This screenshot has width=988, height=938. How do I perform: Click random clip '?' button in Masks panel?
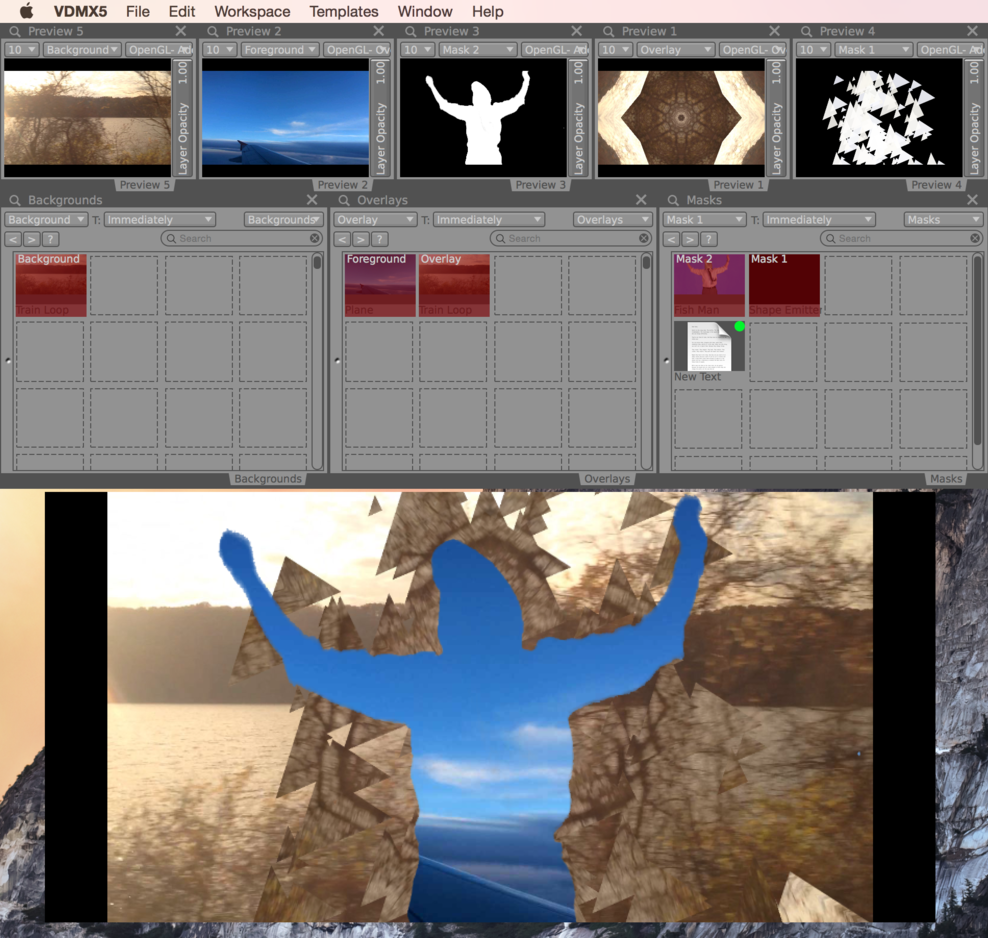click(708, 239)
